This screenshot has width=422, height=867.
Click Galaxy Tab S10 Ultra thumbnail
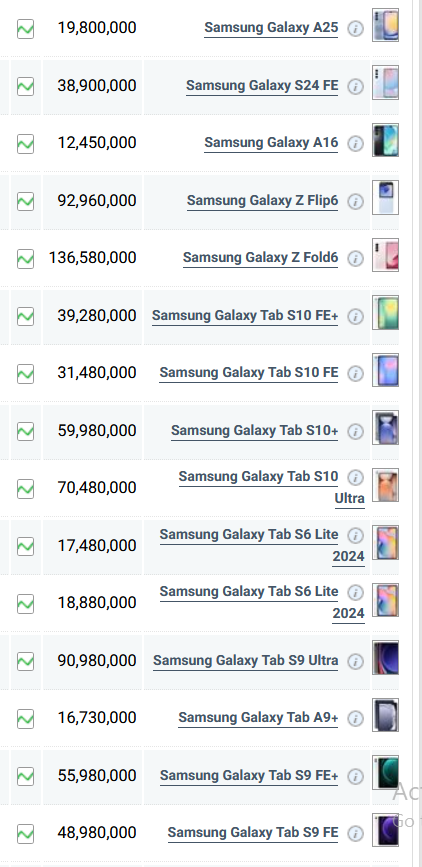click(385, 485)
